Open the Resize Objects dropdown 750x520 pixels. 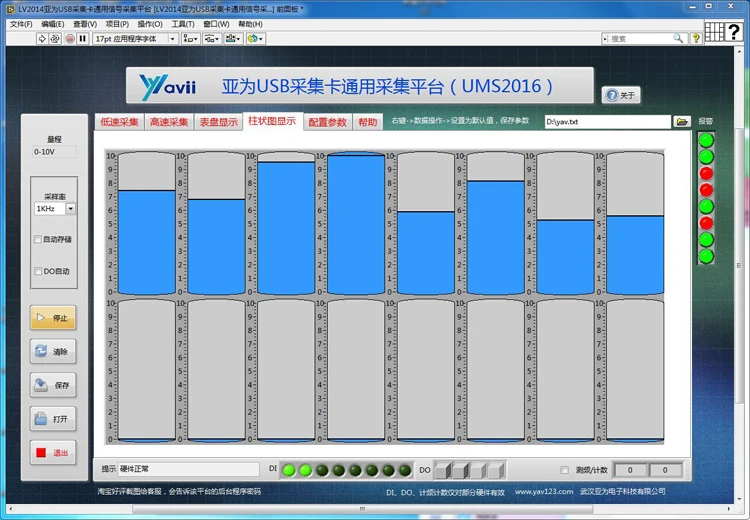coord(233,39)
